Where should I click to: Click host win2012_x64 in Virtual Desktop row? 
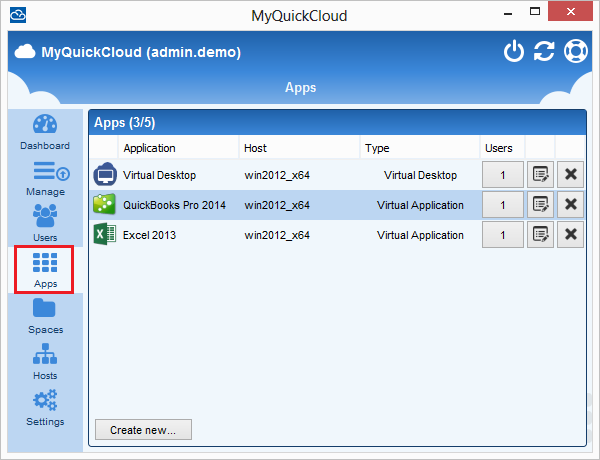tap(277, 175)
